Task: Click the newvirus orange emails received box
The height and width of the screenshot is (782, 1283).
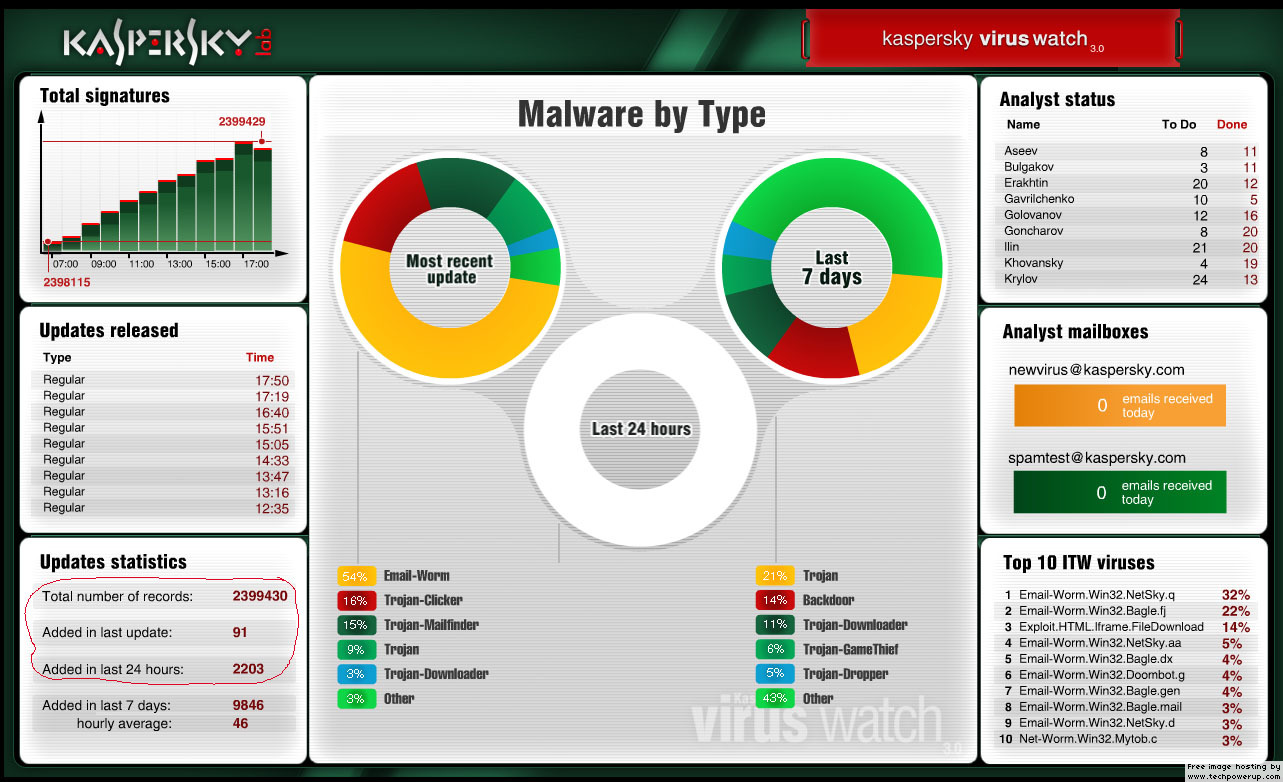Action: (x=1120, y=406)
